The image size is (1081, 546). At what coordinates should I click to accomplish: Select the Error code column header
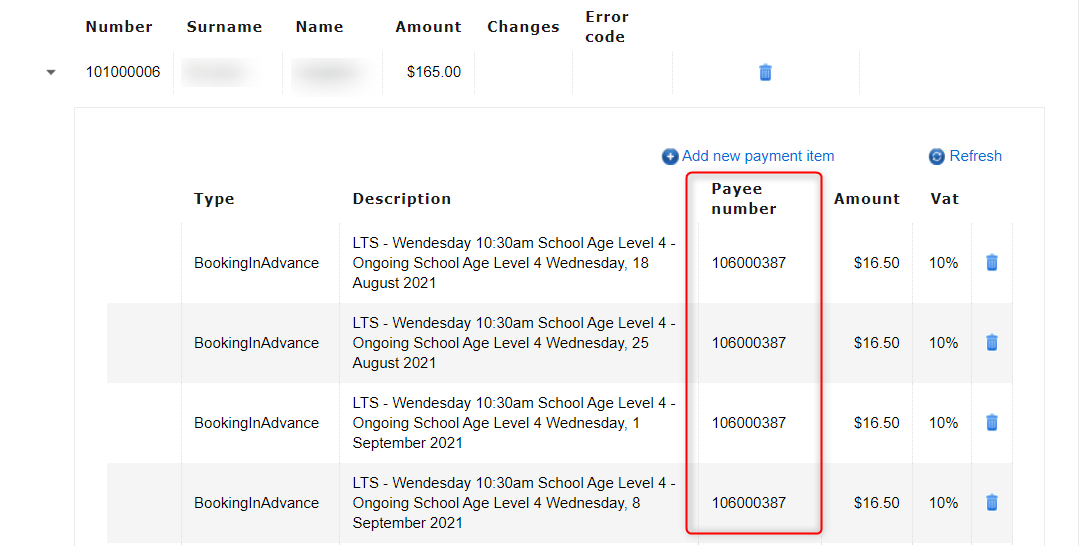(x=606, y=27)
